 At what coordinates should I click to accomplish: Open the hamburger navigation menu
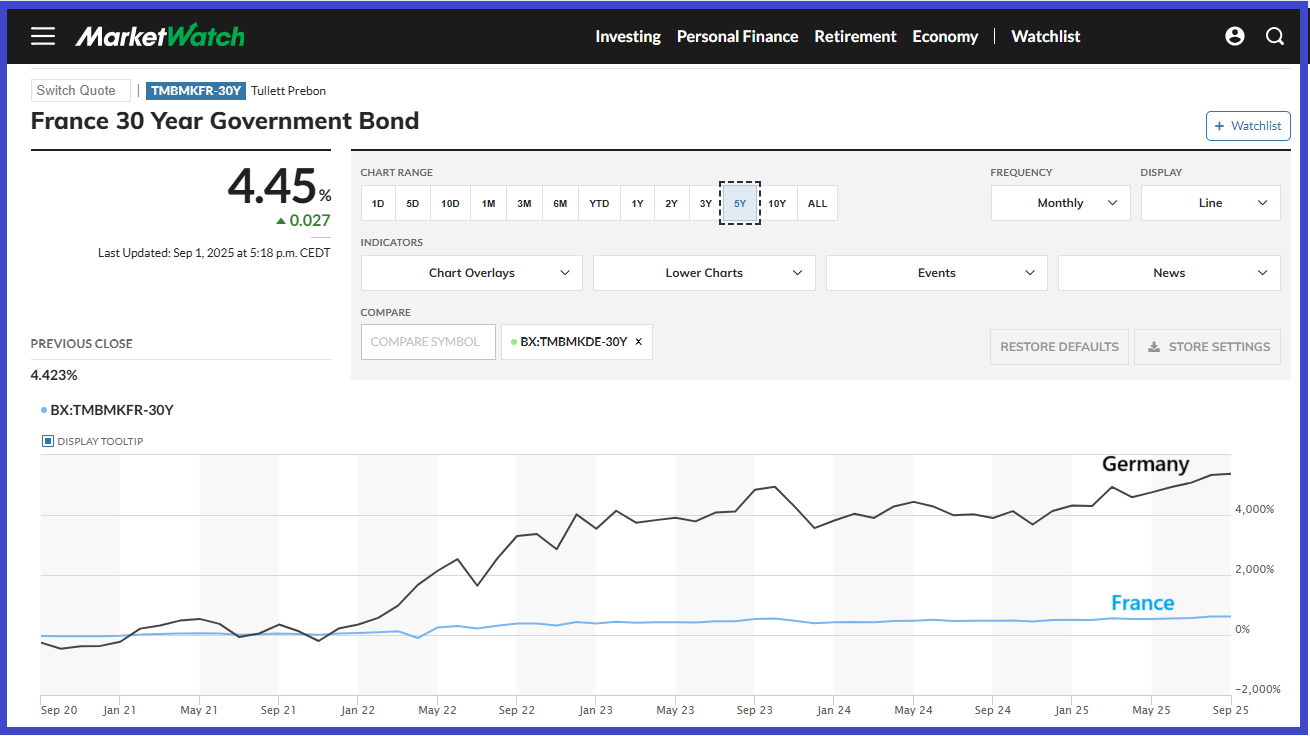click(x=43, y=36)
